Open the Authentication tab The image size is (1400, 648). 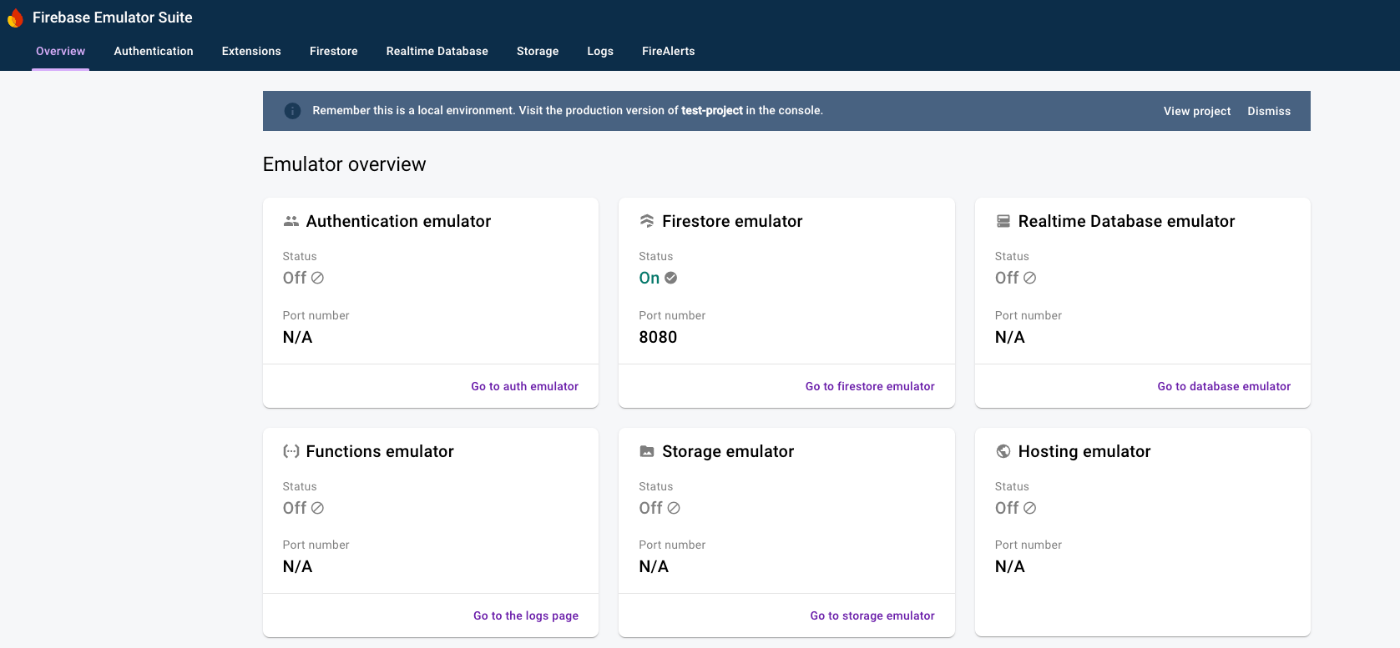(153, 51)
